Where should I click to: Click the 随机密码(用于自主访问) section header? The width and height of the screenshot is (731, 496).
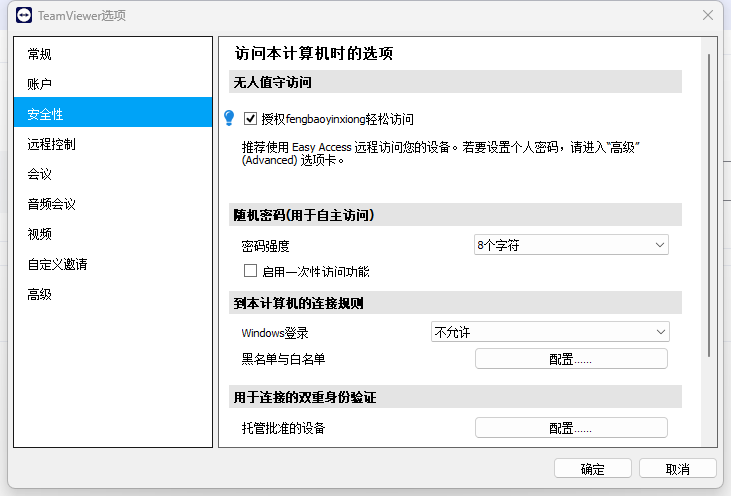click(x=455, y=215)
